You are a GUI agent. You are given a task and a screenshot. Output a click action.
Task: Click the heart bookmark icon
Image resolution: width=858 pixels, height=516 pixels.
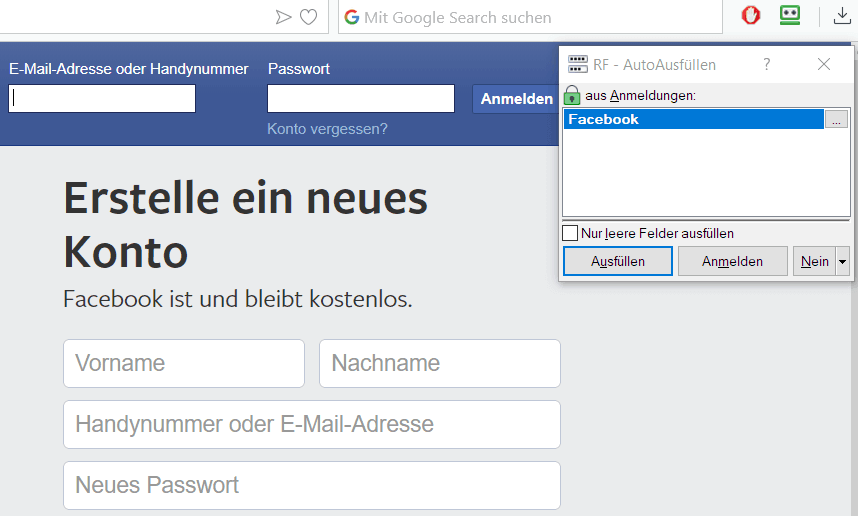[x=309, y=18]
